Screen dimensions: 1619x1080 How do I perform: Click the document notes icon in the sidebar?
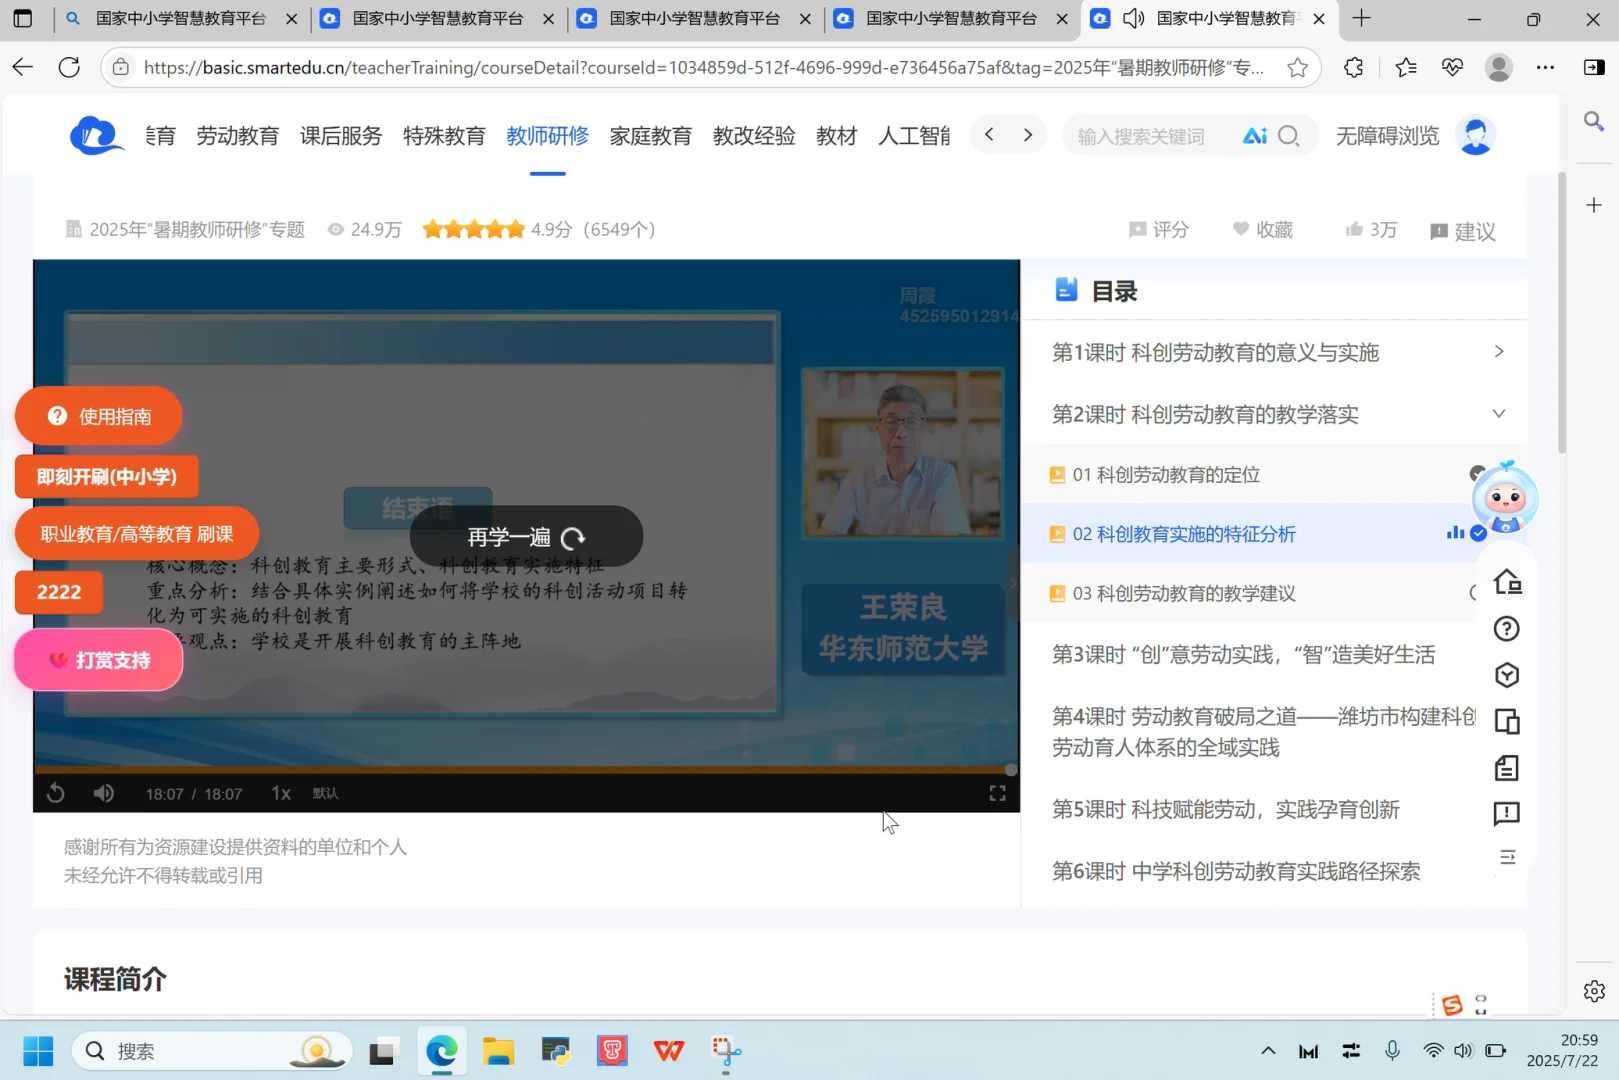[x=1507, y=768]
